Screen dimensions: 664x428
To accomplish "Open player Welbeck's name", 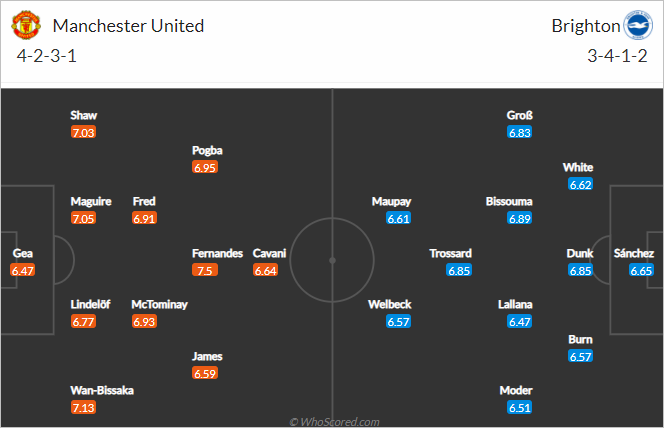I will click(x=390, y=304).
